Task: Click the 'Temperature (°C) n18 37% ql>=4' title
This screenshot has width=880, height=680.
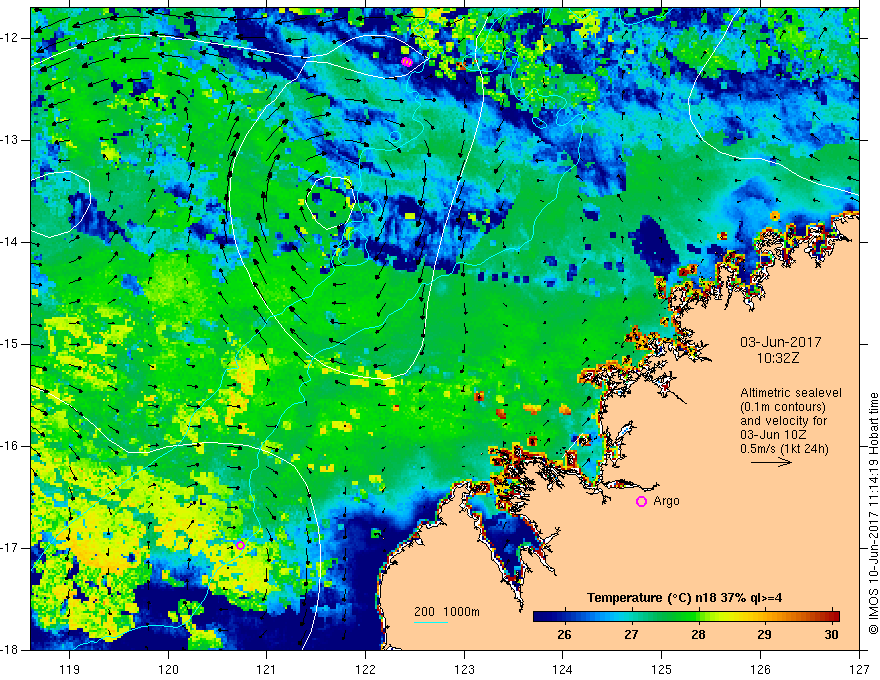Action: [685, 598]
